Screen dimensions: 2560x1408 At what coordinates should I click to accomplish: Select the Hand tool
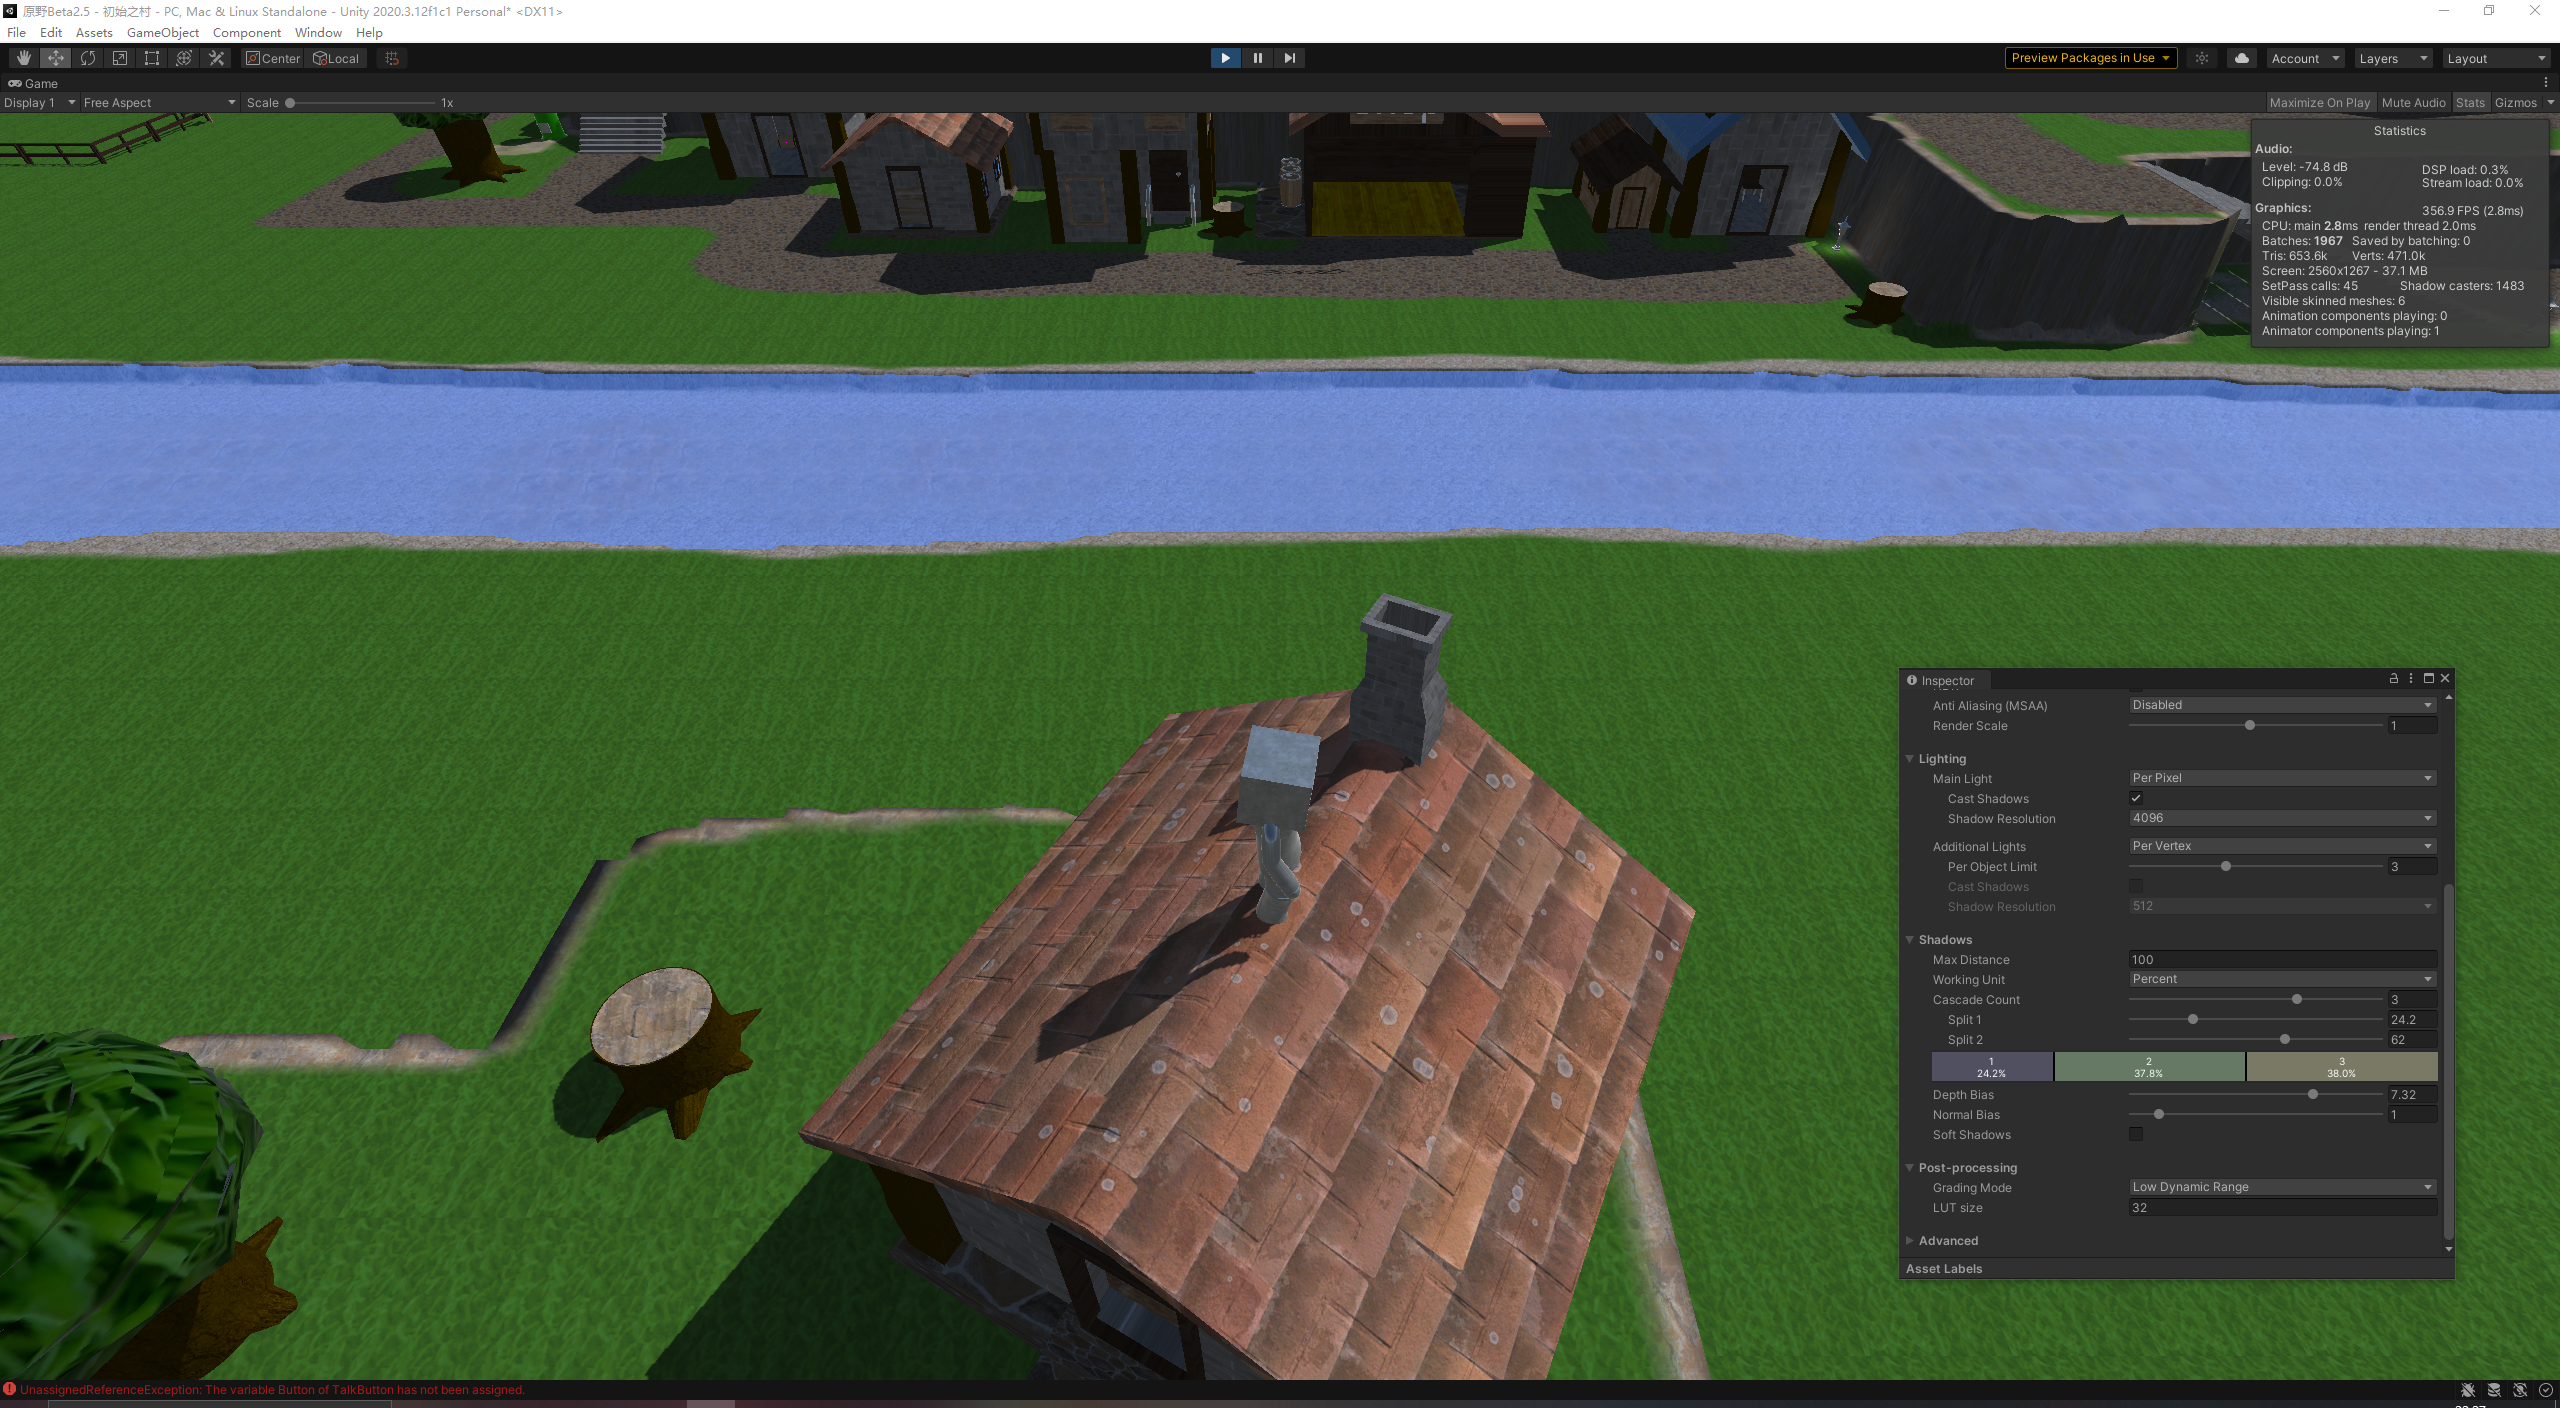pyautogui.click(x=23, y=58)
